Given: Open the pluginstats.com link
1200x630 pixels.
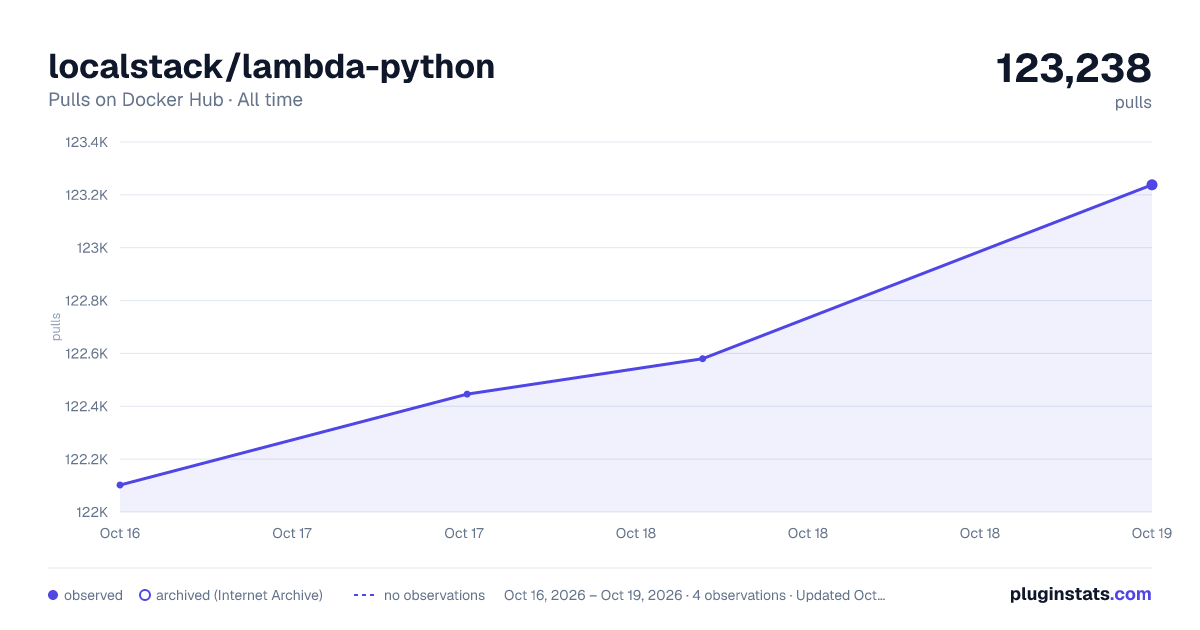Looking at the screenshot, I should [x=1081, y=594].
